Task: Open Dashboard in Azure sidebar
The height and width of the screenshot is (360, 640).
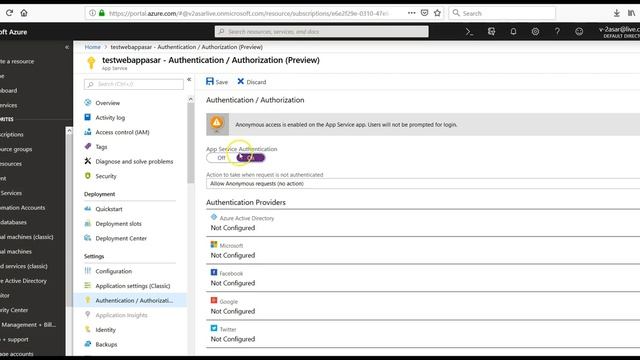Action: click(x=9, y=91)
